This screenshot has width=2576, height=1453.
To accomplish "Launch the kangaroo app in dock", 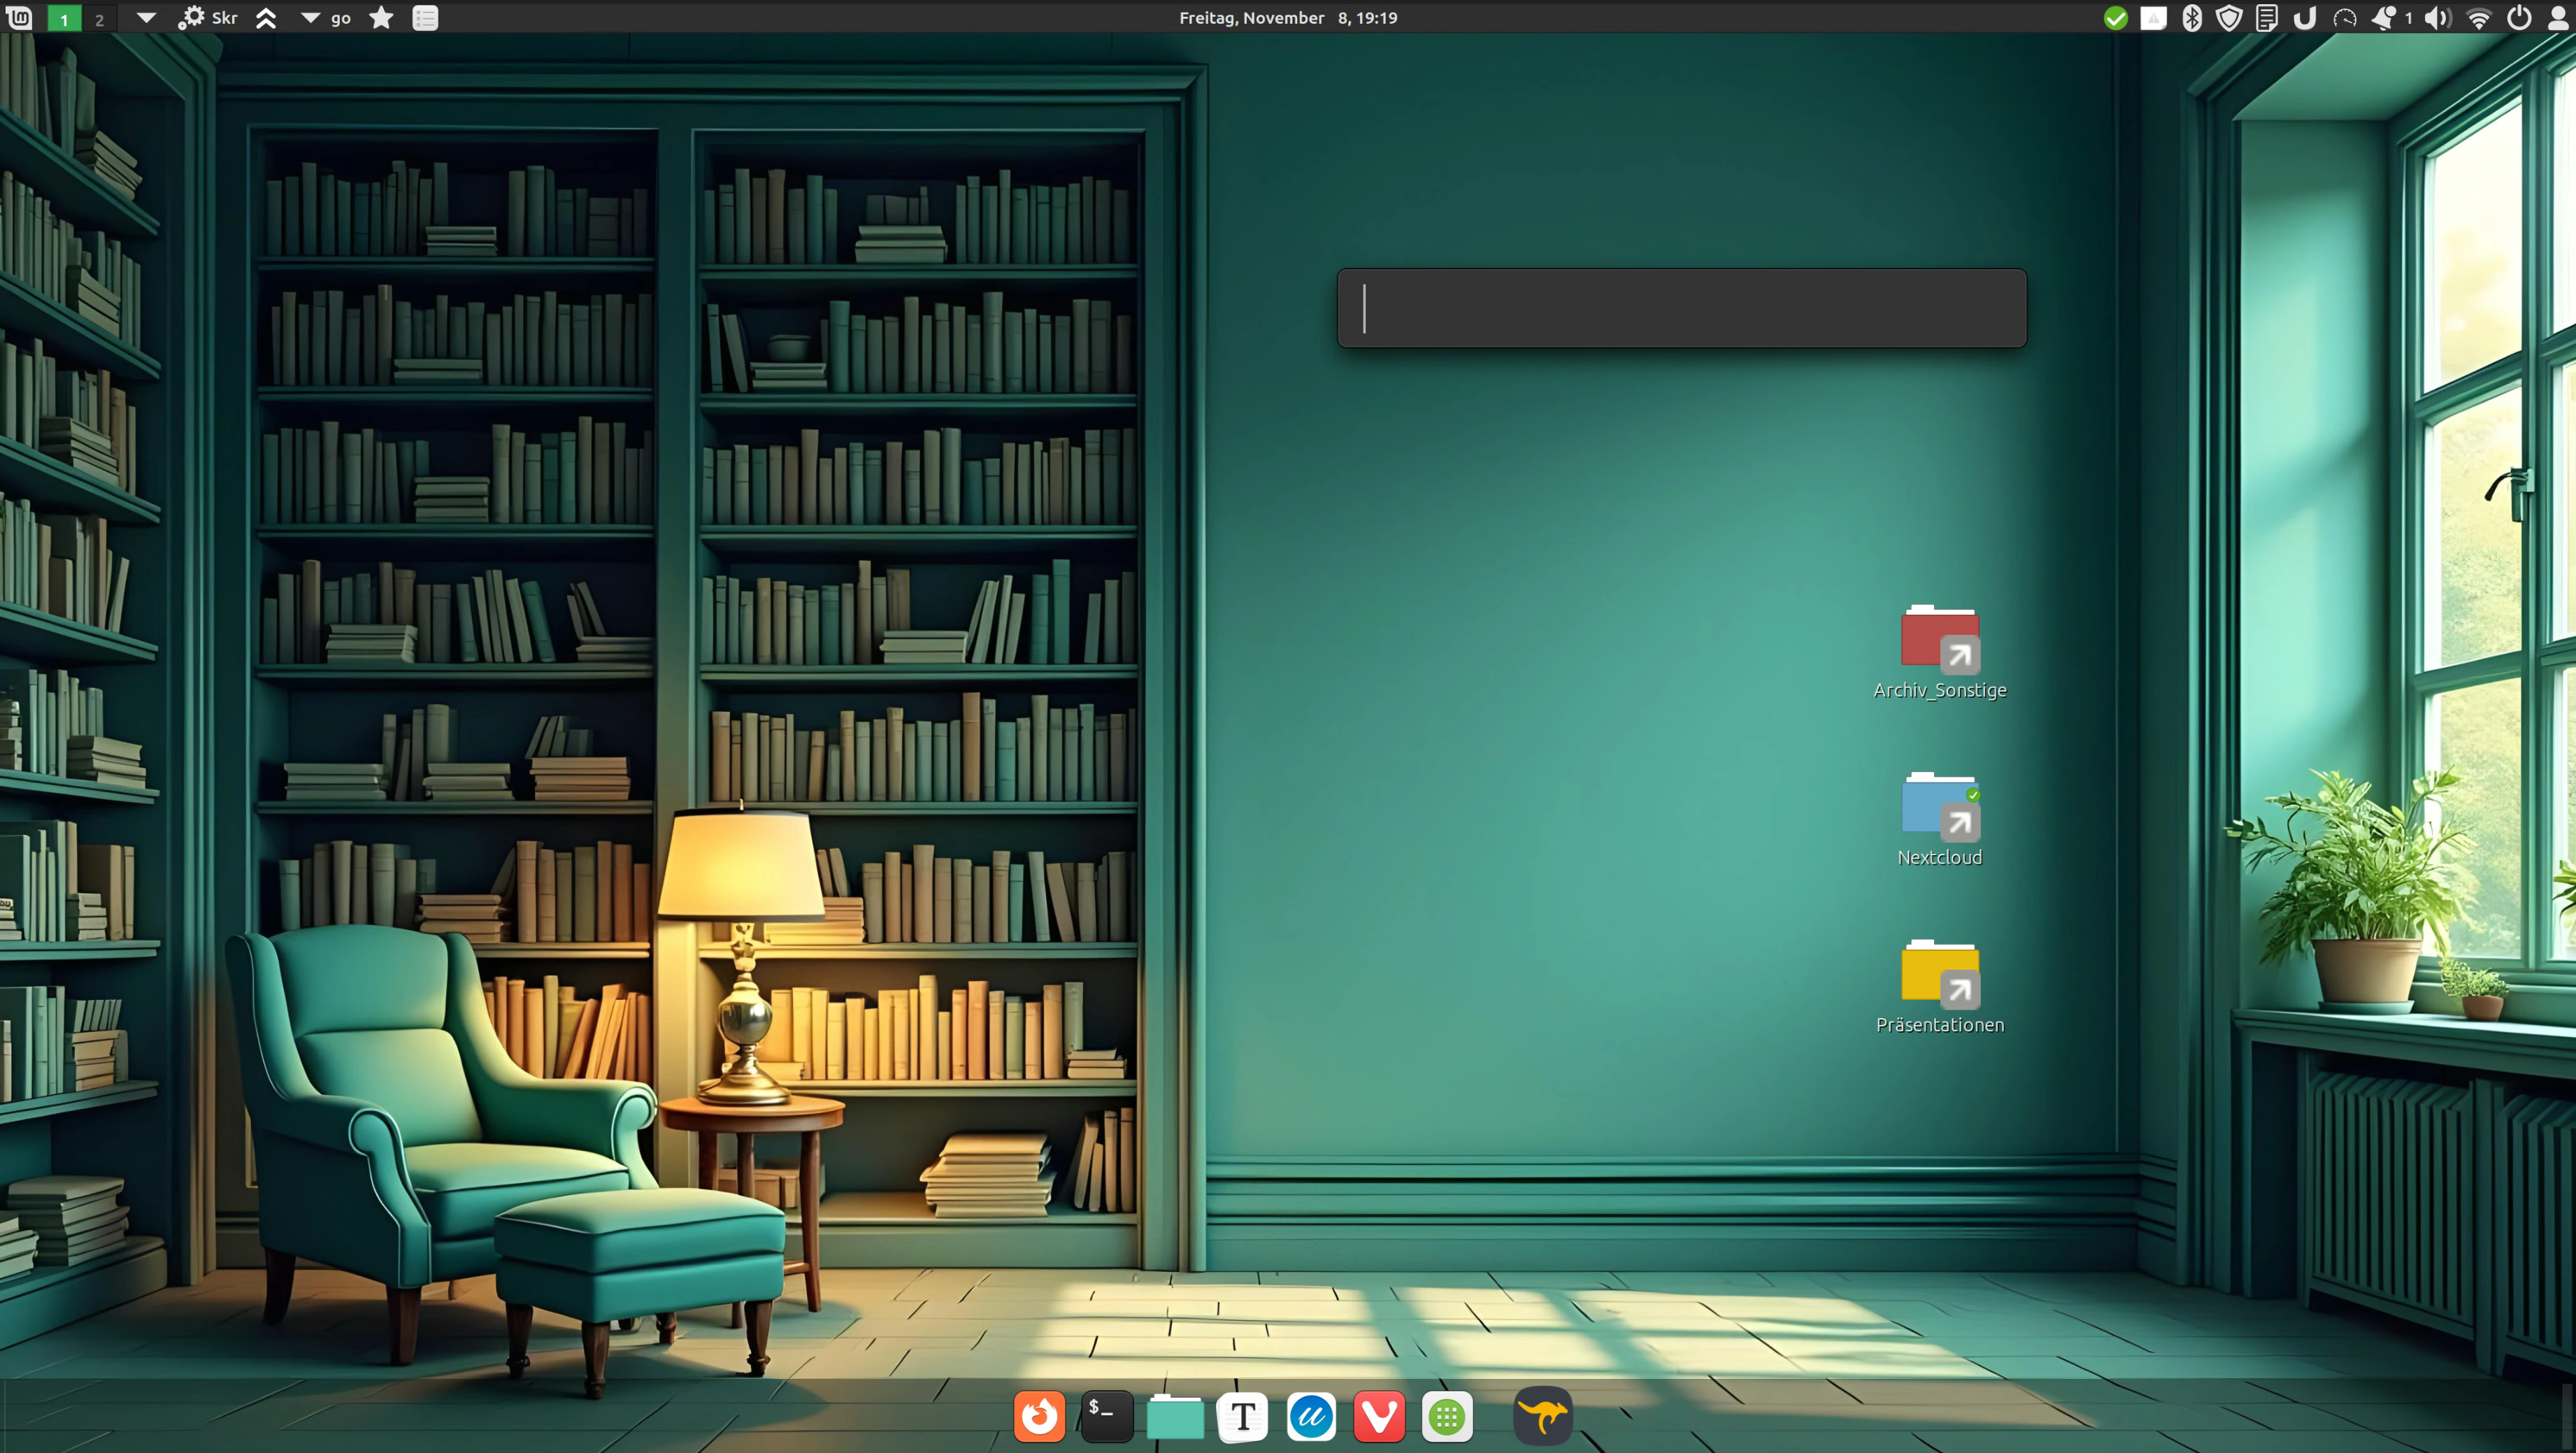I will (1543, 1416).
